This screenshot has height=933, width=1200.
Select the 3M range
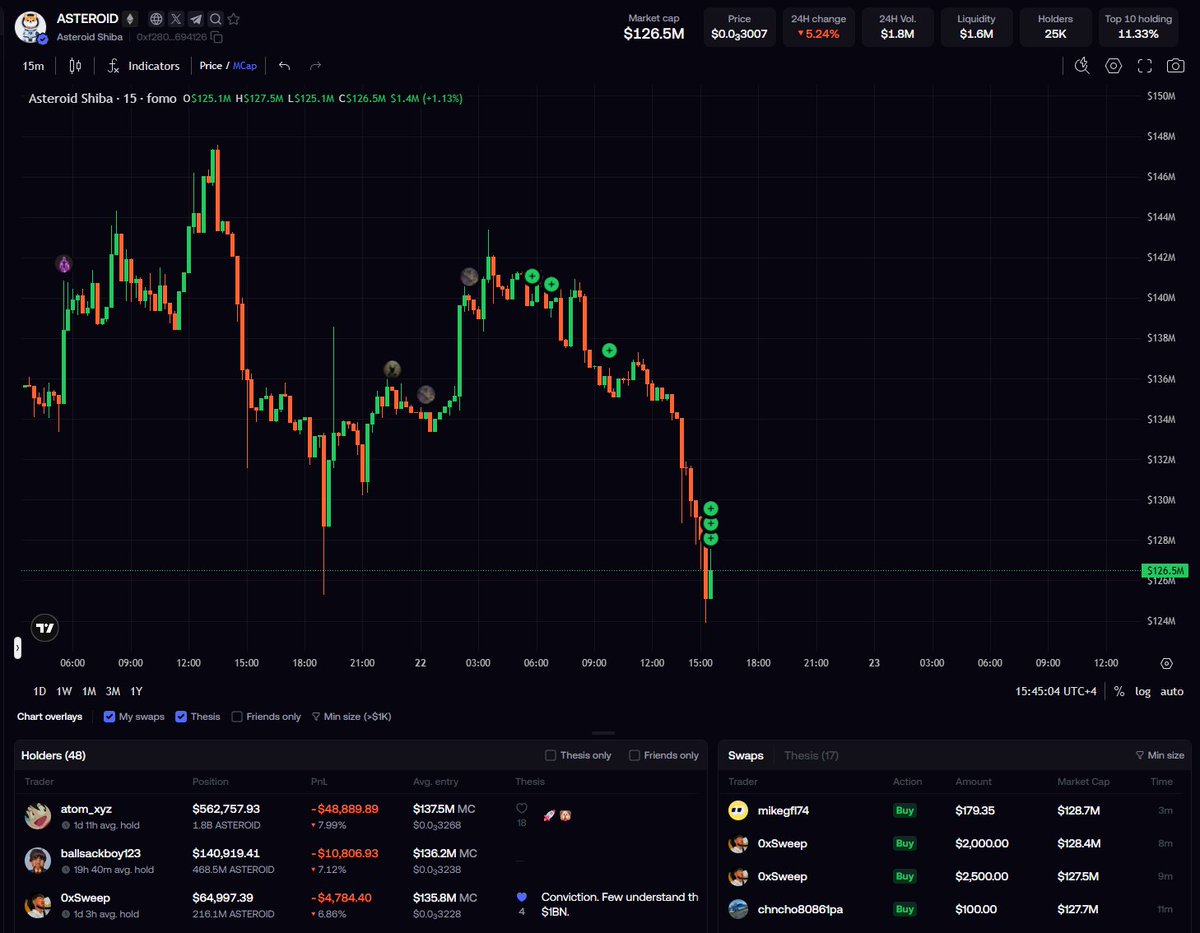coord(113,691)
